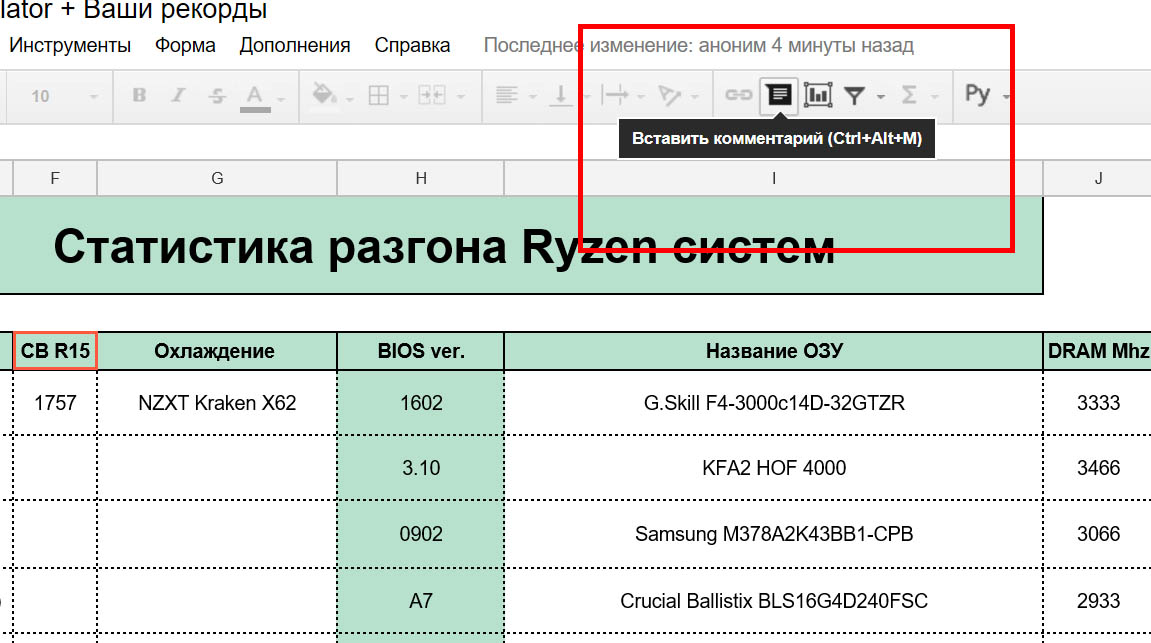The height and width of the screenshot is (643, 1151).
Task: Select the DRAM Mhz header cell
Action: pos(1097,351)
